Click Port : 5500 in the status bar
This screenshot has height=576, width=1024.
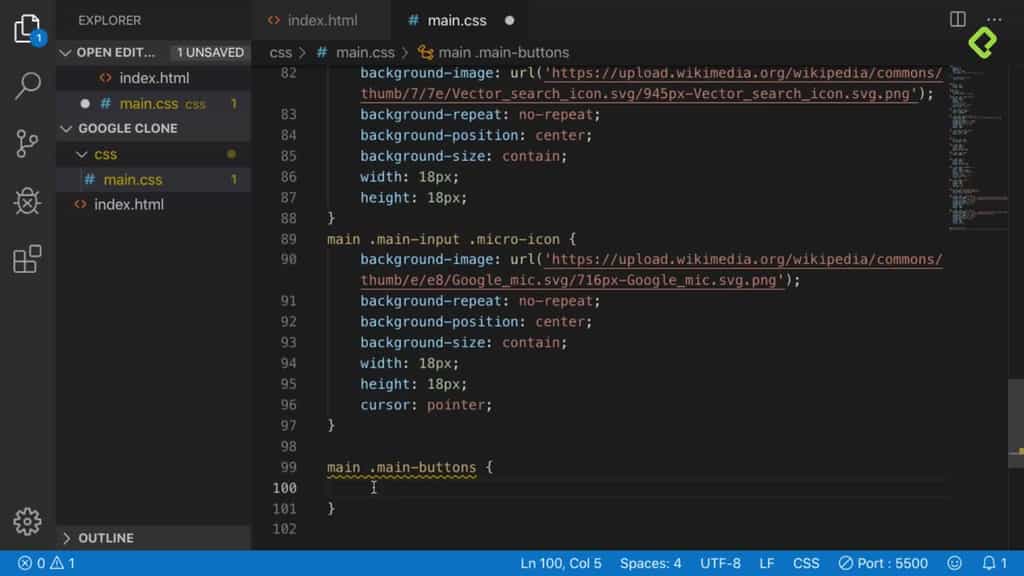(885, 562)
